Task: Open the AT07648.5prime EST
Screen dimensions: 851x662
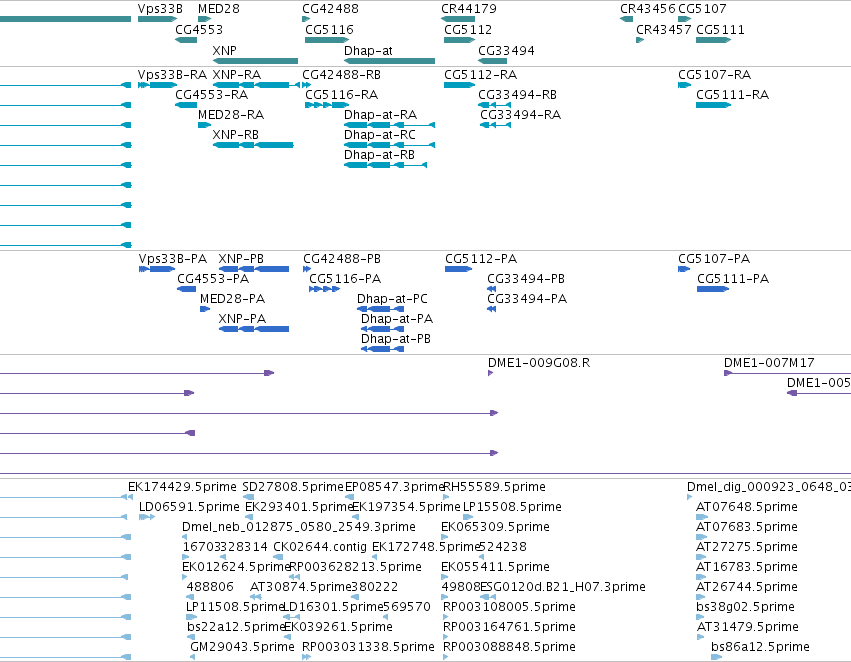Action: tap(702, 517)
